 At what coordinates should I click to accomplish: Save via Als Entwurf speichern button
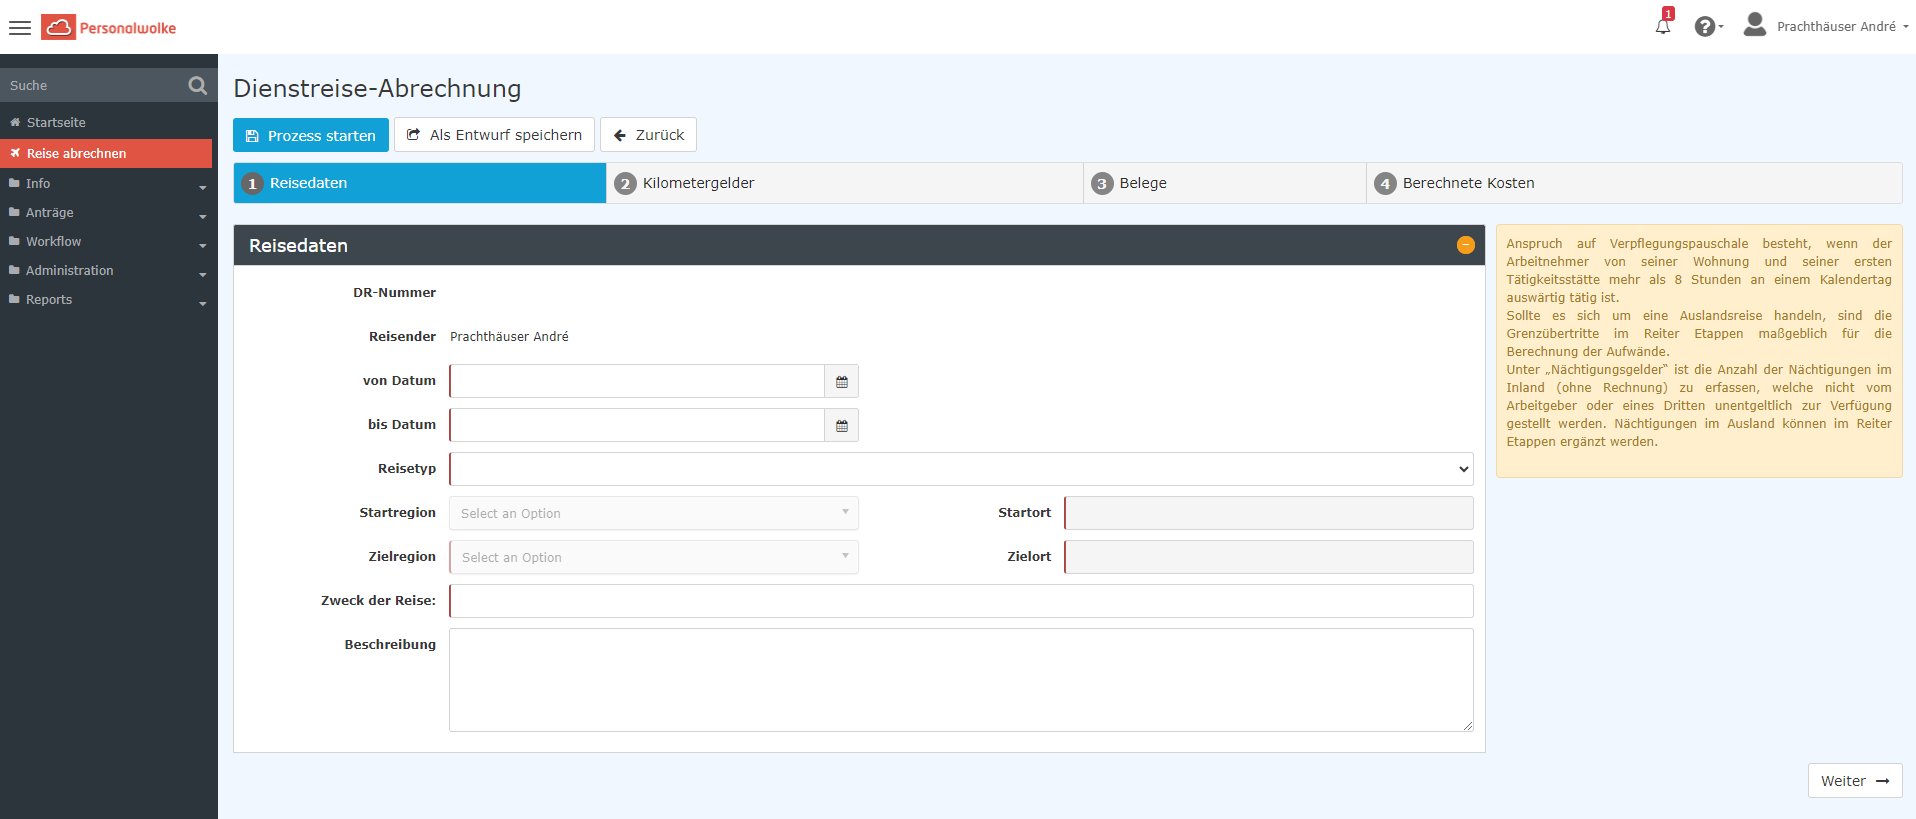(494, 135)
